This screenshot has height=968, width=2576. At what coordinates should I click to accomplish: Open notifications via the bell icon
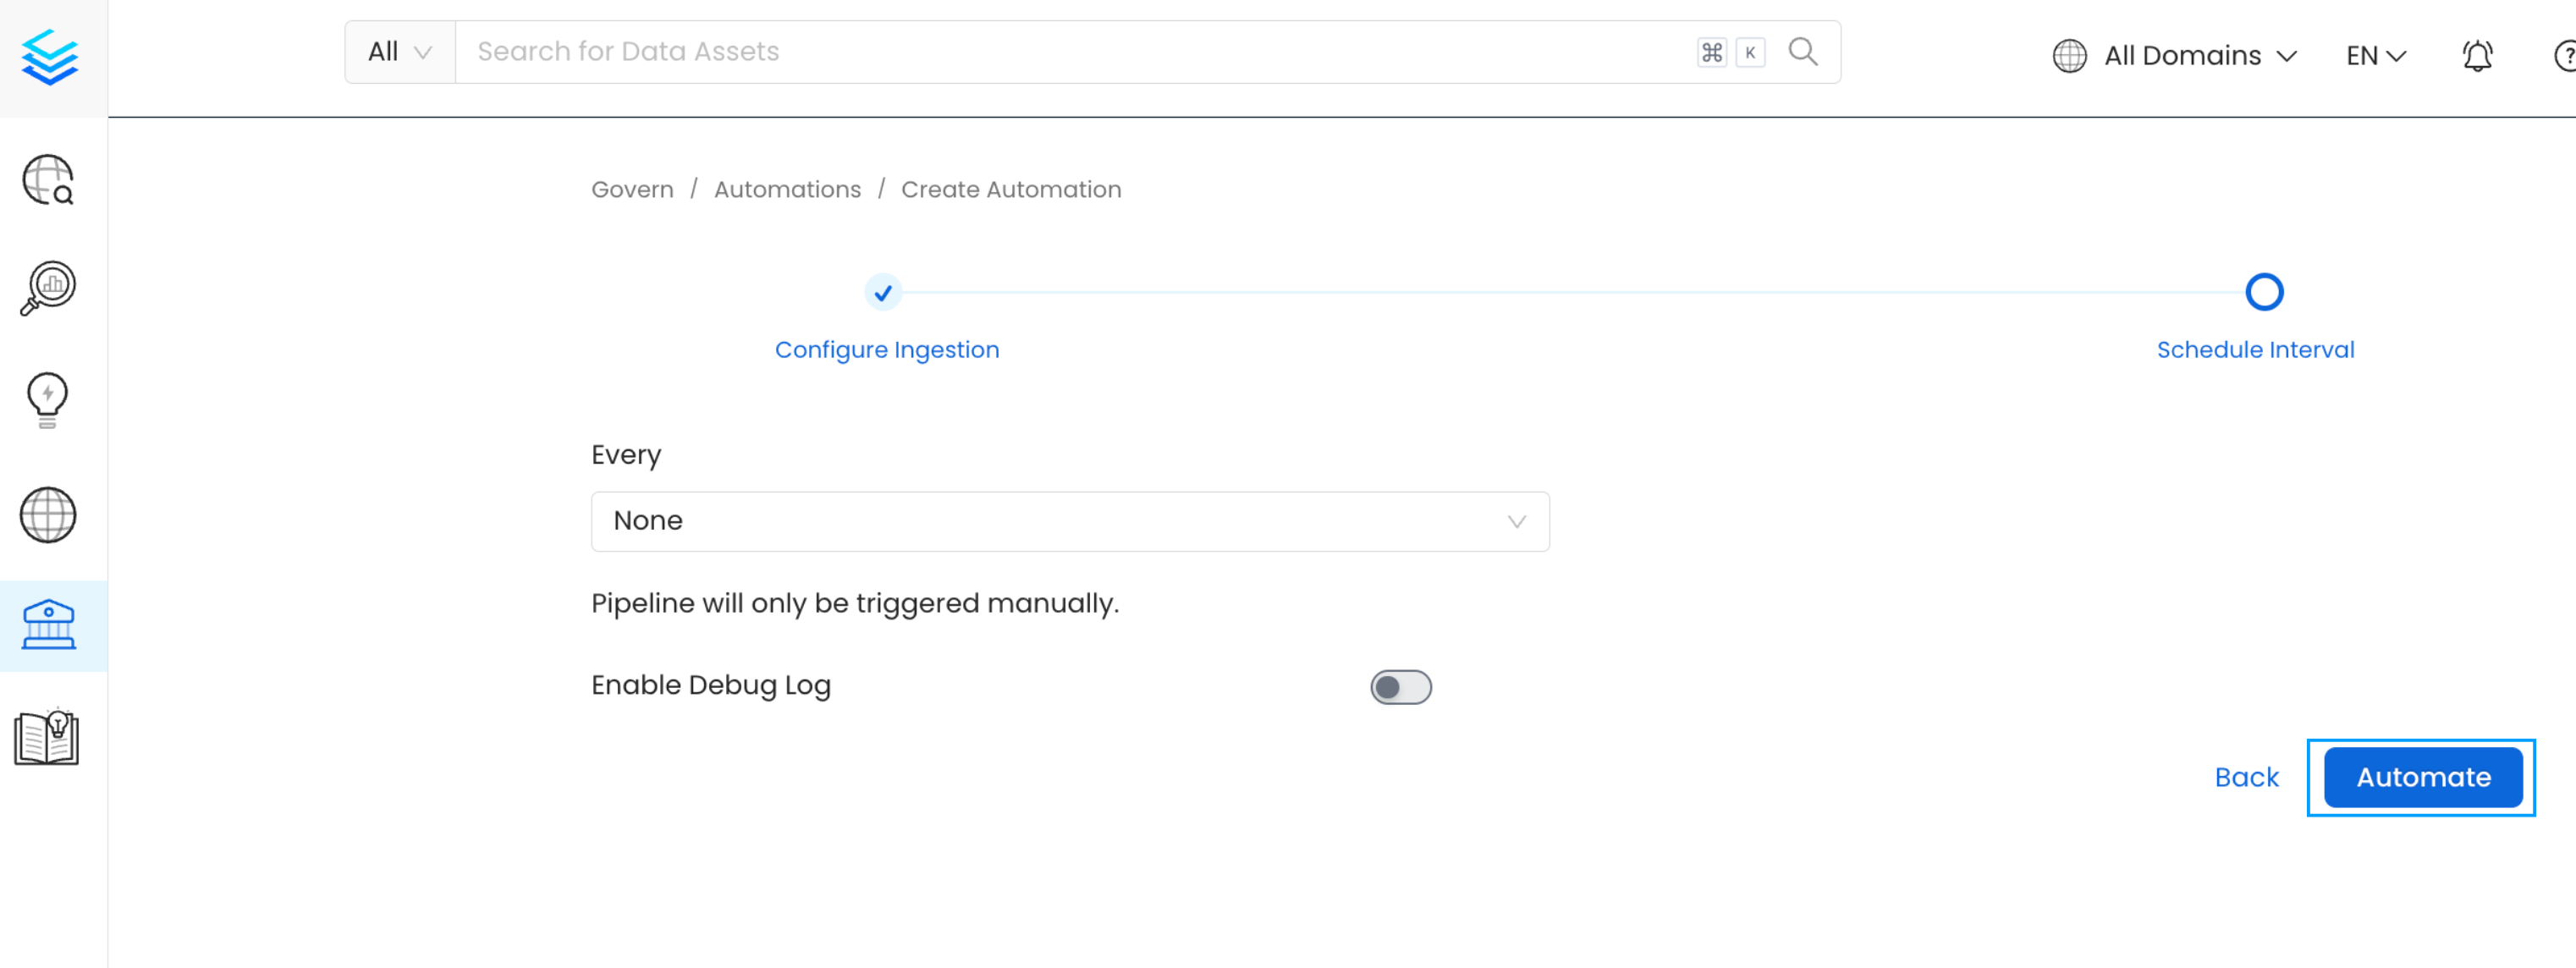[x=2477, y=55]
